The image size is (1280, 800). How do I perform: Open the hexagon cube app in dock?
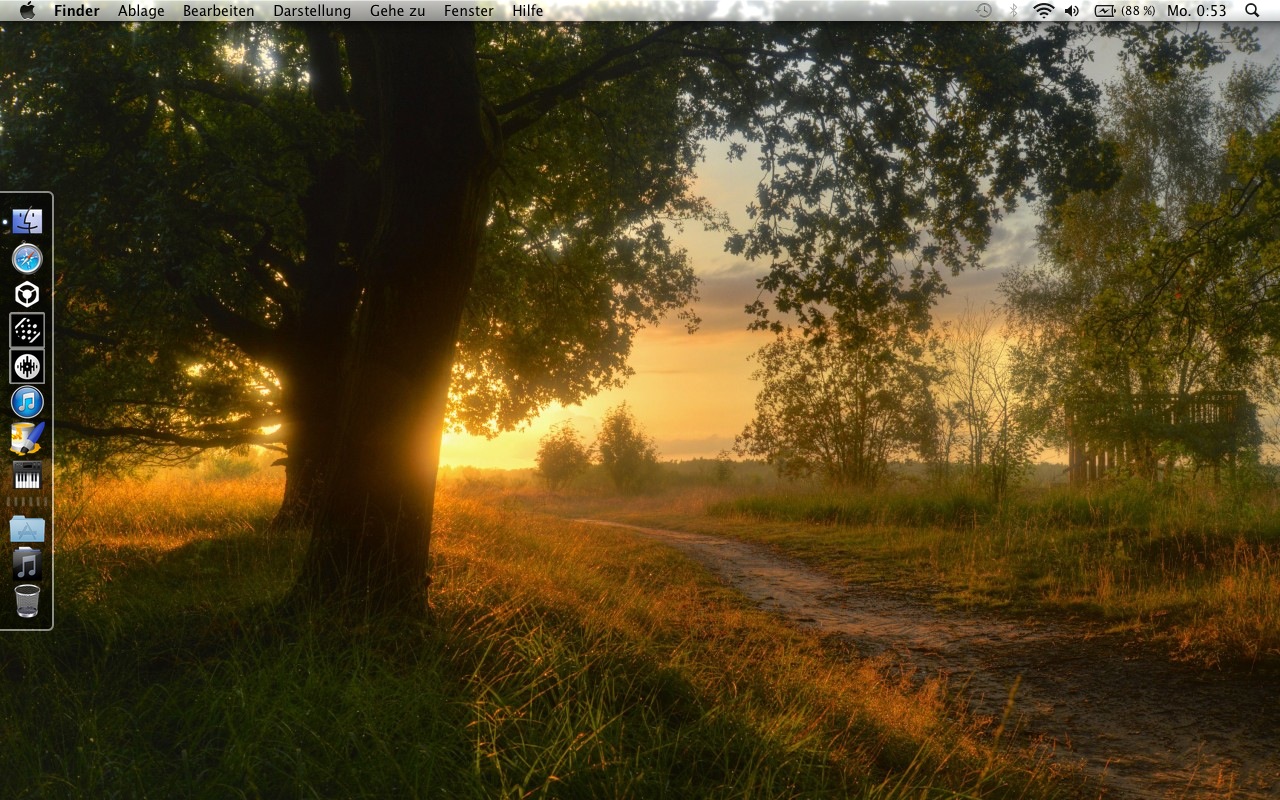point(27,294)
